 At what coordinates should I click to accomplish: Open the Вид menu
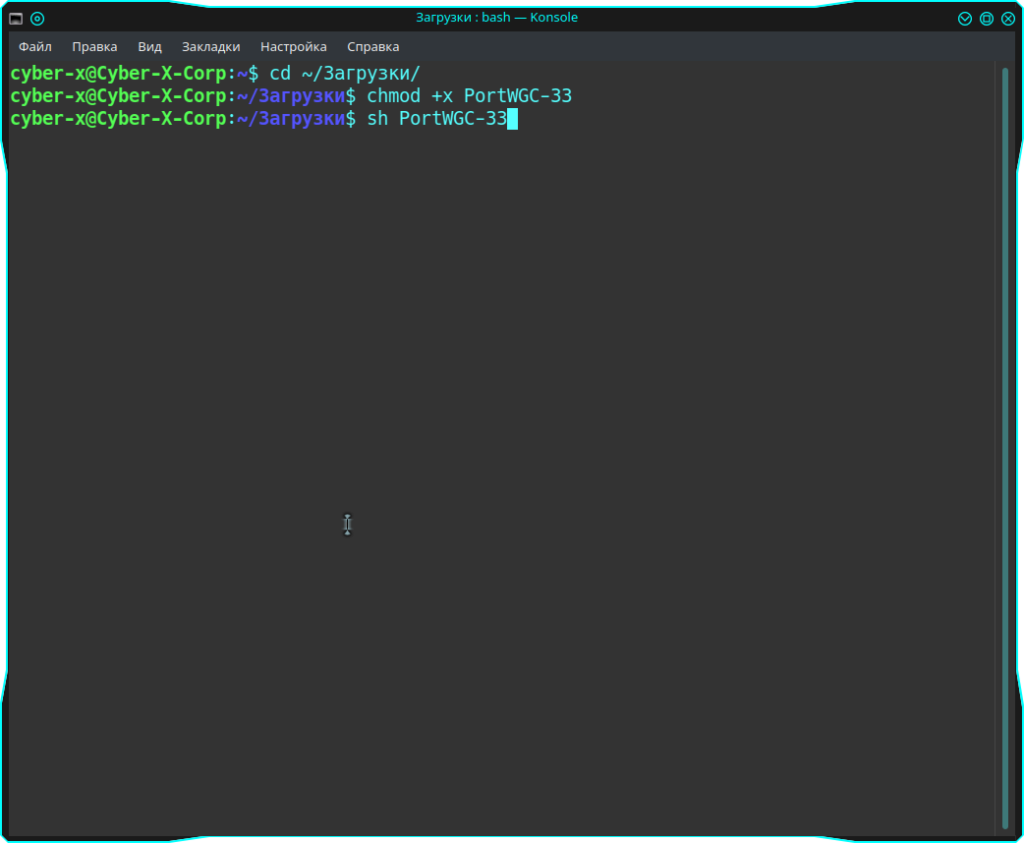[150, 47]
